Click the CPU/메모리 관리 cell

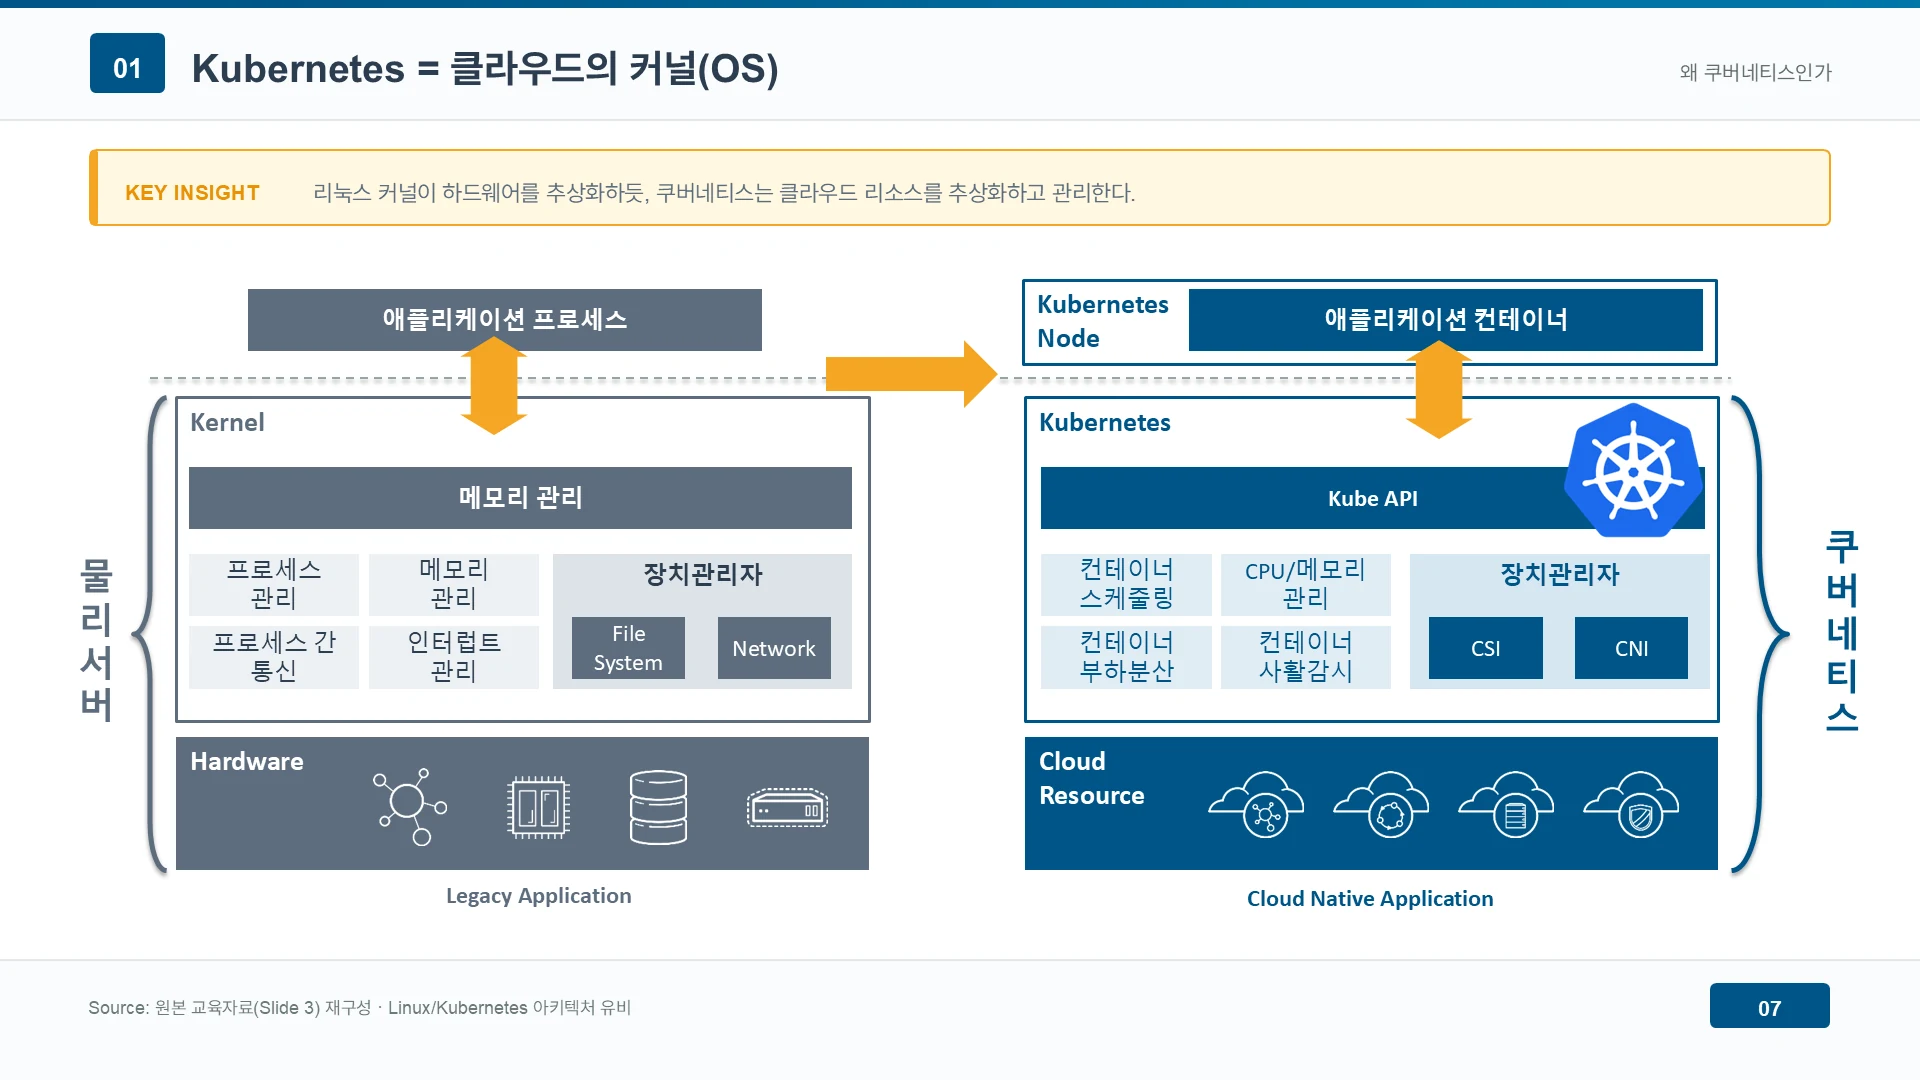tap(1306, 585)
